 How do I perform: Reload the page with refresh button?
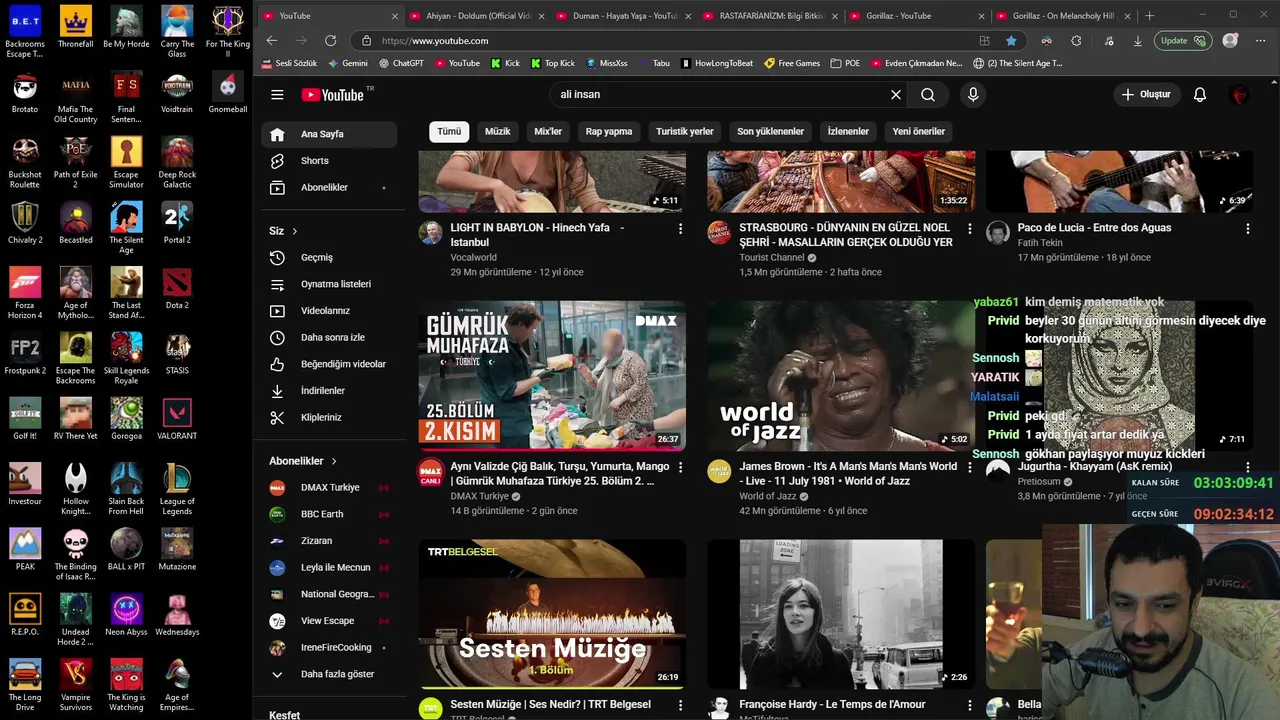pyautogui.click(x=330, y=41)
